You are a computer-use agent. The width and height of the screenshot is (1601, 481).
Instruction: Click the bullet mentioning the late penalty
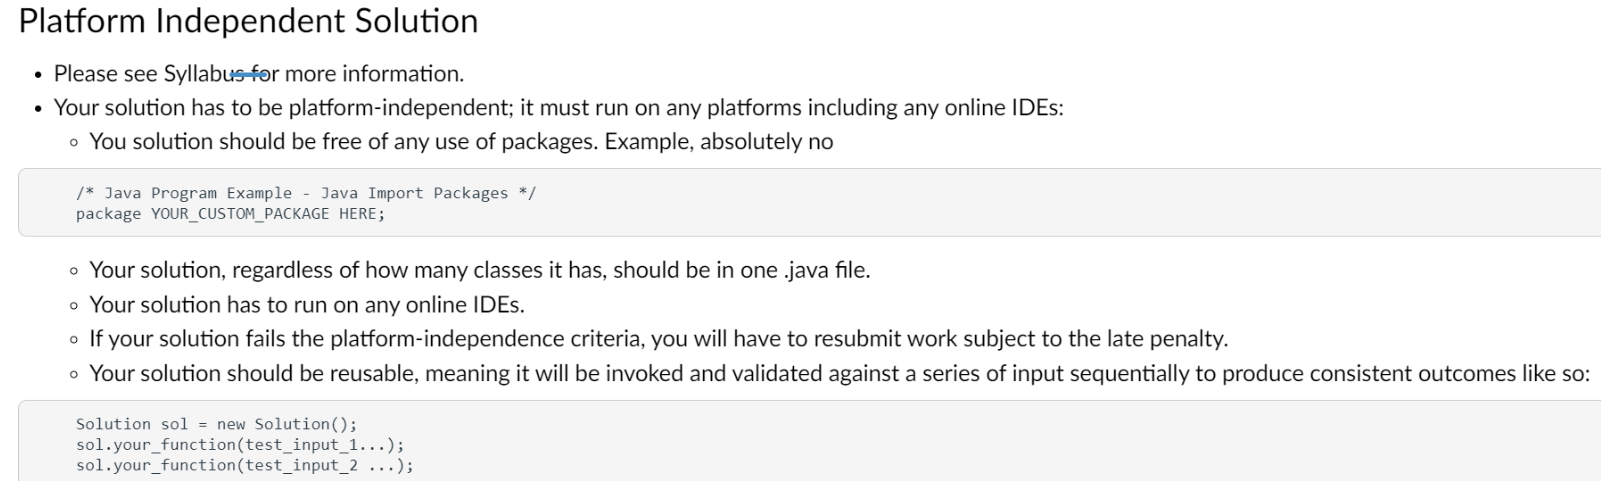tap(658, 339)
